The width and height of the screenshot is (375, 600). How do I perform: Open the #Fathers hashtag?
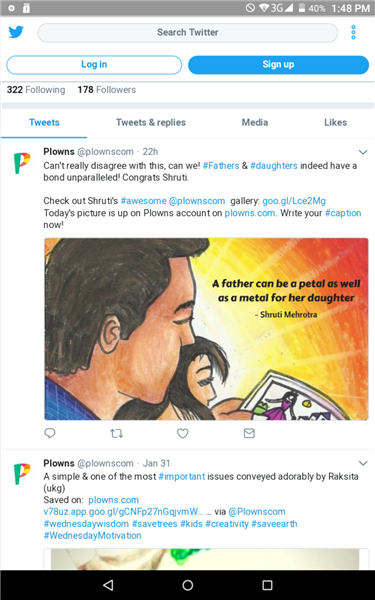click(x=221, y=166)
